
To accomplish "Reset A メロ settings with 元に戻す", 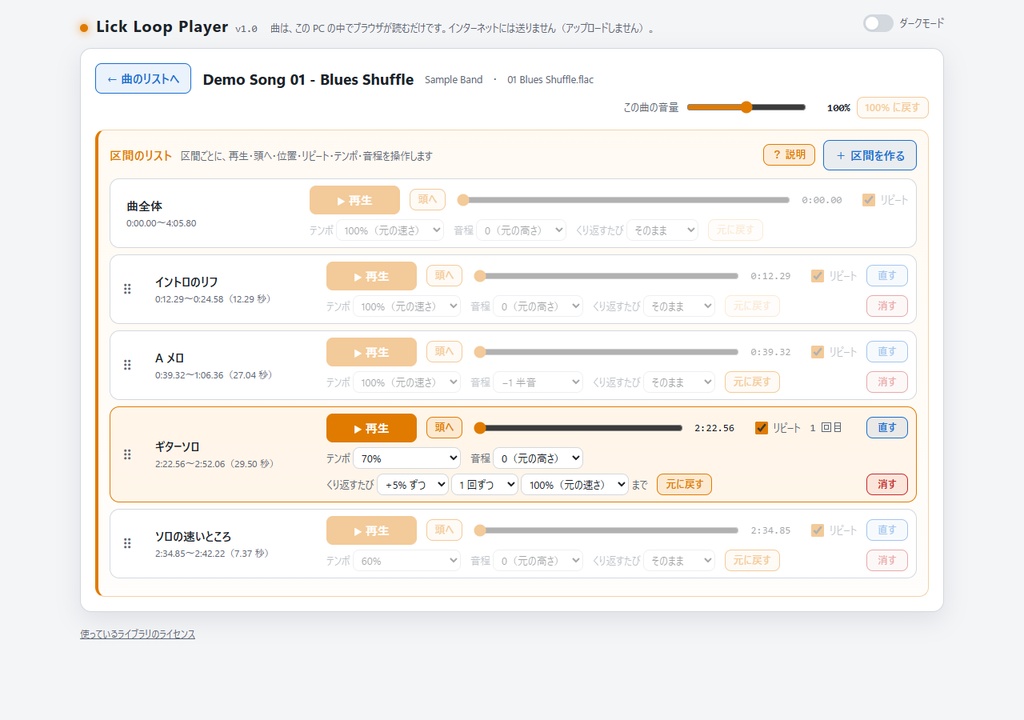I will click(752, 382).
